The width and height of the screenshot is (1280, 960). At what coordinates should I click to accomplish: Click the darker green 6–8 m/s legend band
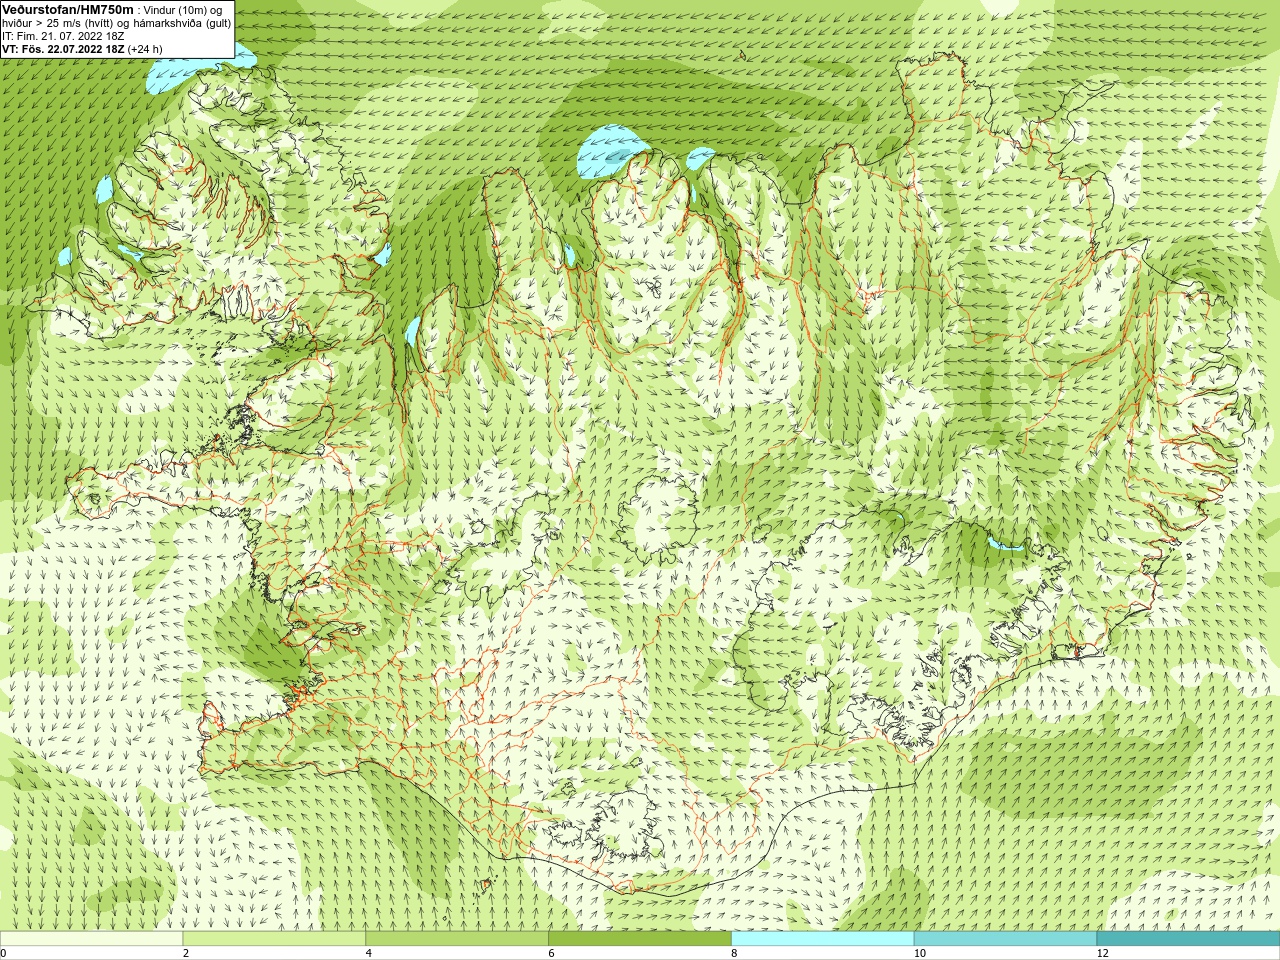[x=640, y=939]
